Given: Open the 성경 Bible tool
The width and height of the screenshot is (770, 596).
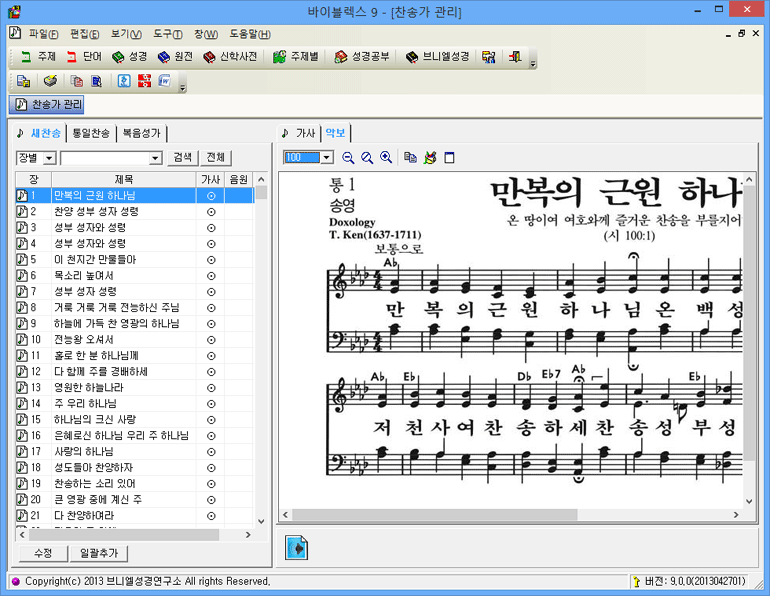Looking at the screenshot, I should pyautogui.click(x=129, y=57).
